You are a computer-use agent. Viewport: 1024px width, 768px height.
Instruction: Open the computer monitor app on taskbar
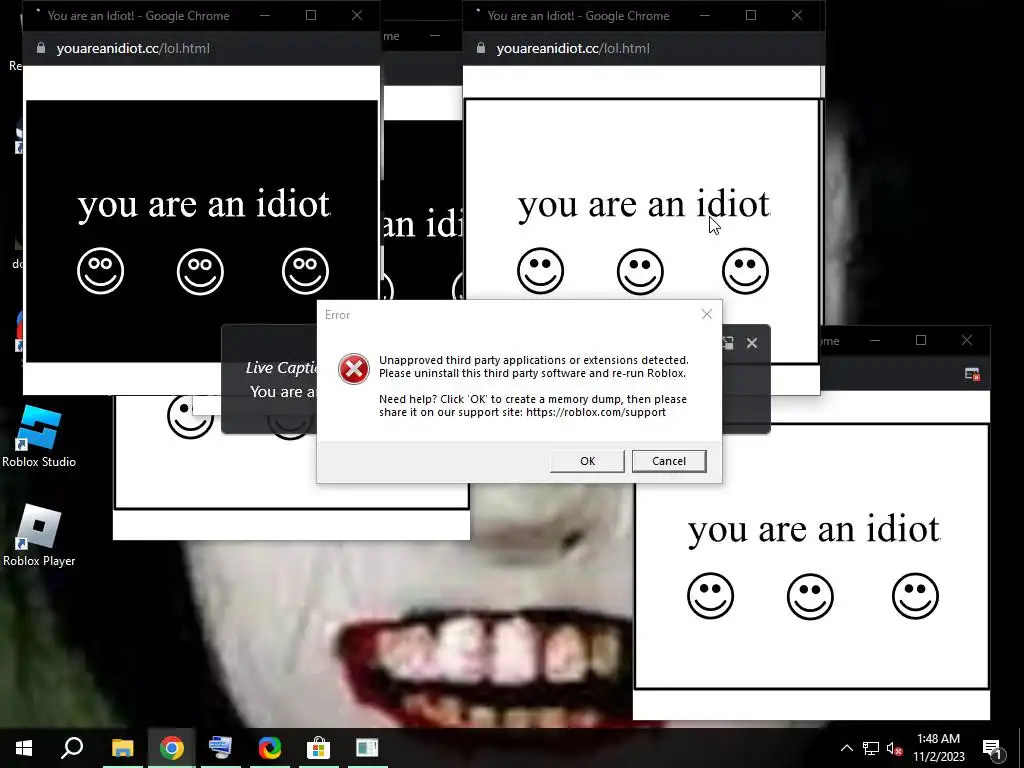220,748
